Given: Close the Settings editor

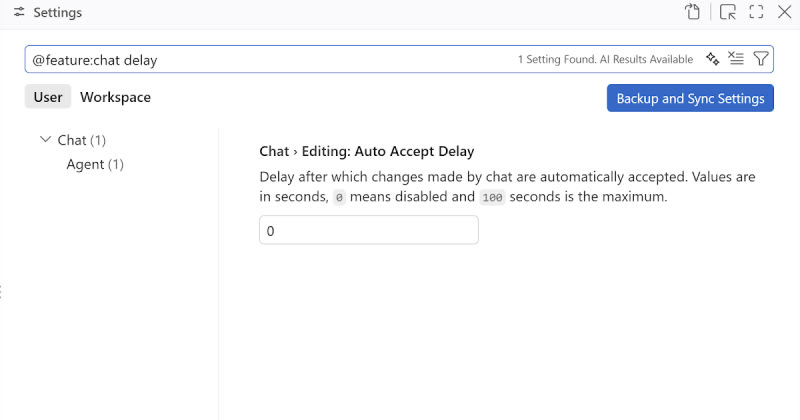Looking at the screenshot, I should 784,12.
